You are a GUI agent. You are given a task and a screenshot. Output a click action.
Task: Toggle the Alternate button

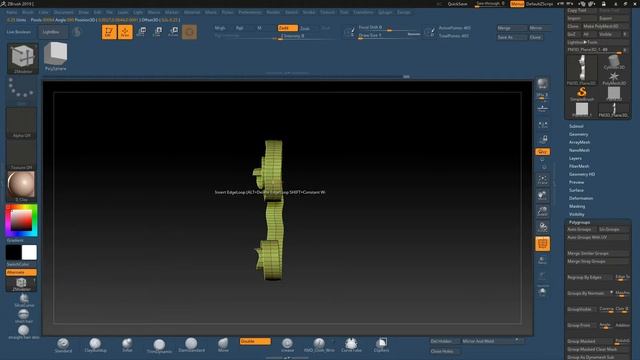coord(21,272)
